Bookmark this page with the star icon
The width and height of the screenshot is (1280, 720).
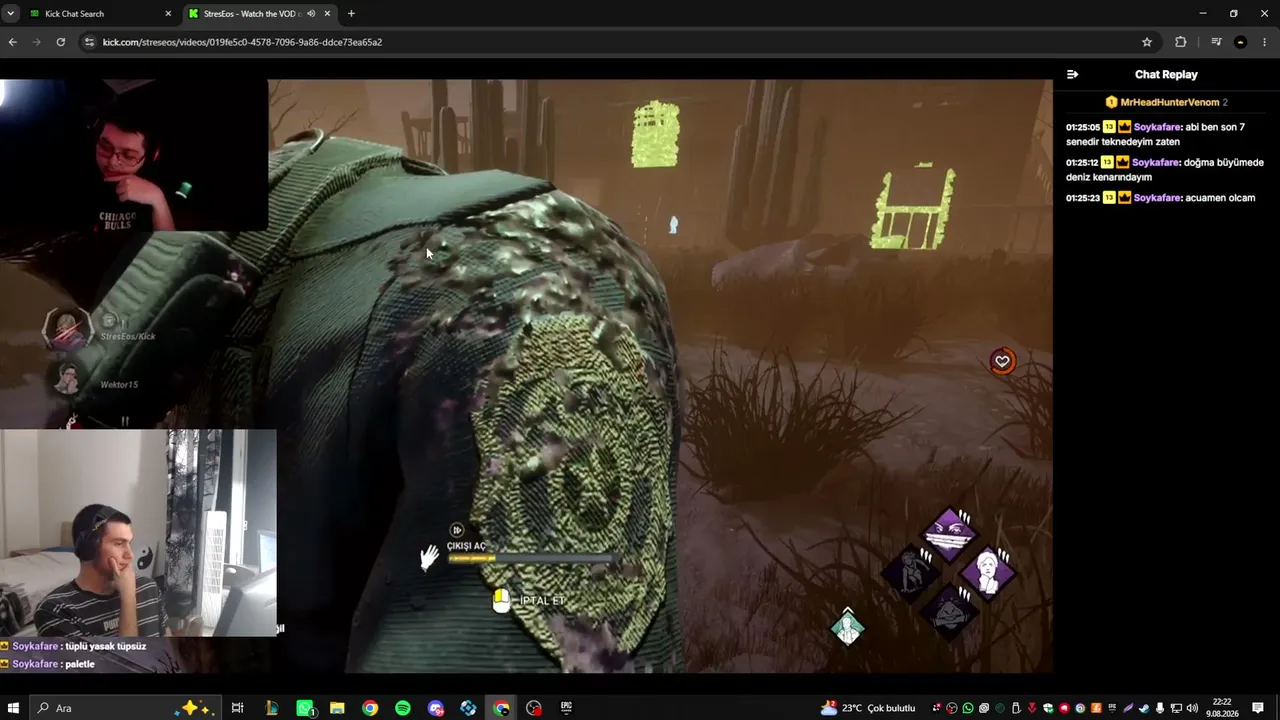[1147, 42]
